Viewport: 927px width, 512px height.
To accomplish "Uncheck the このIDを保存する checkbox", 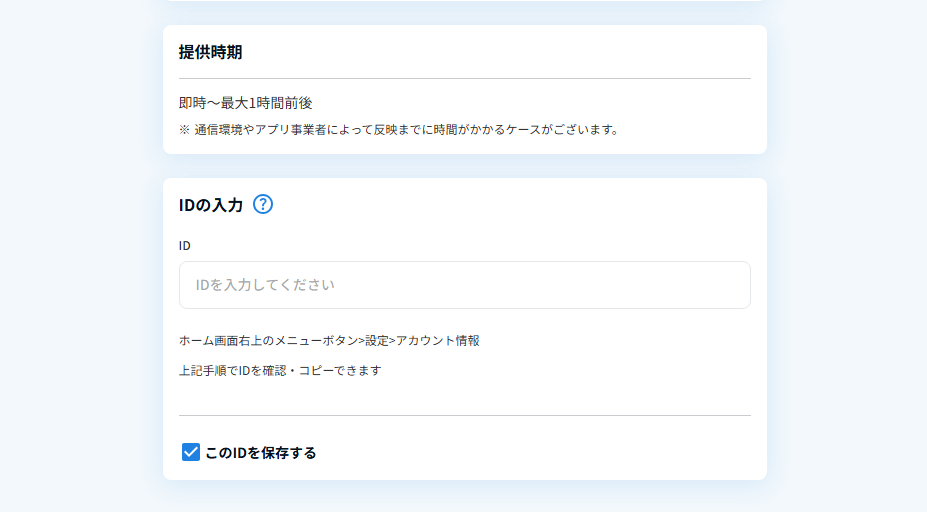I will 191,452.
